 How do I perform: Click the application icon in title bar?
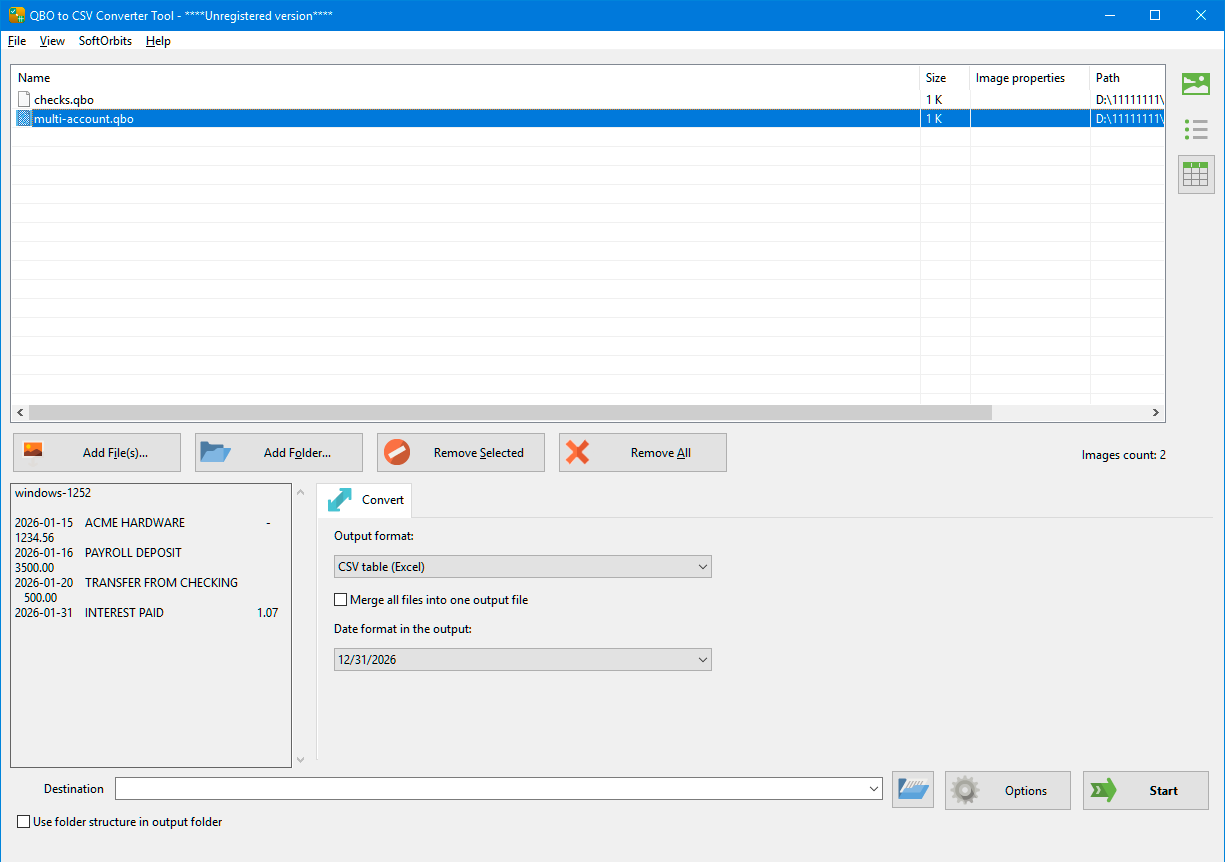(16, 15)
